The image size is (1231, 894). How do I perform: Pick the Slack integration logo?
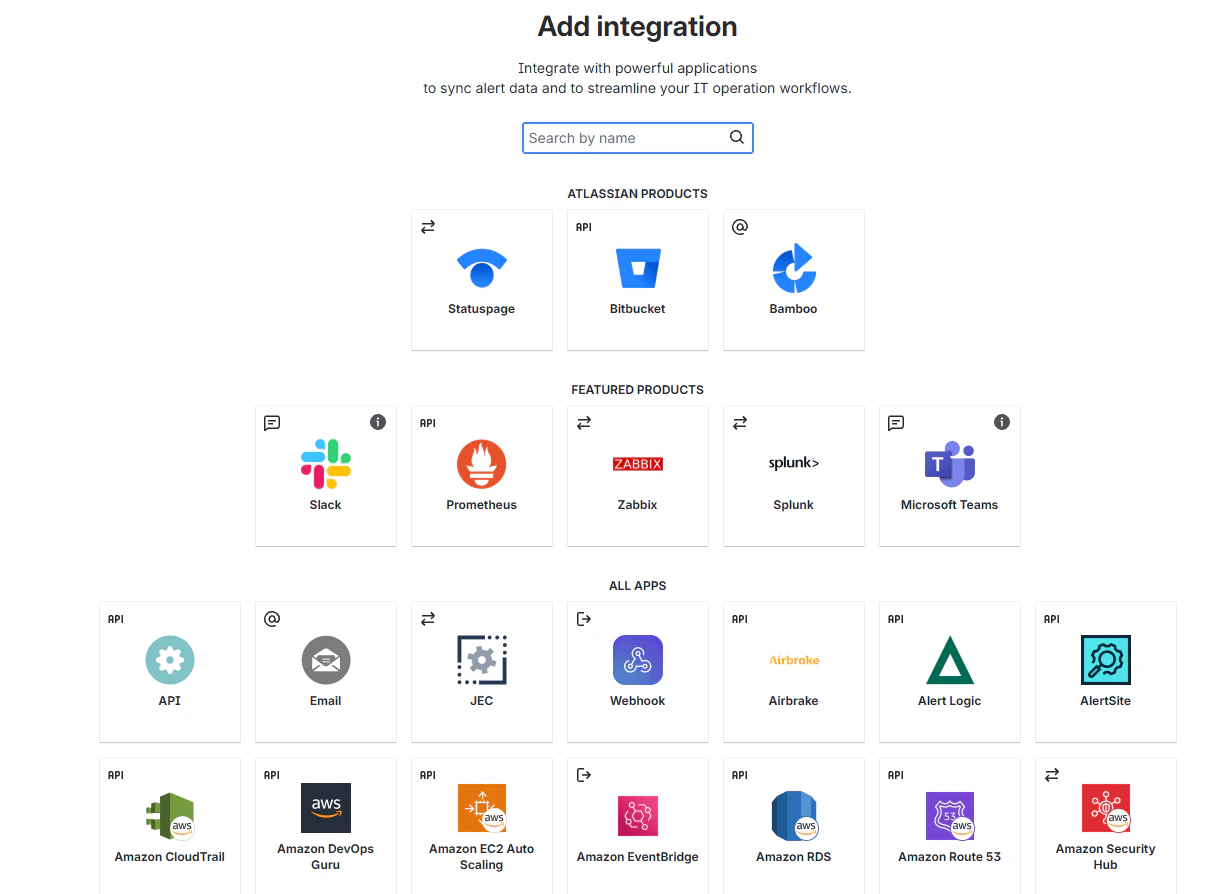point(326,464)
